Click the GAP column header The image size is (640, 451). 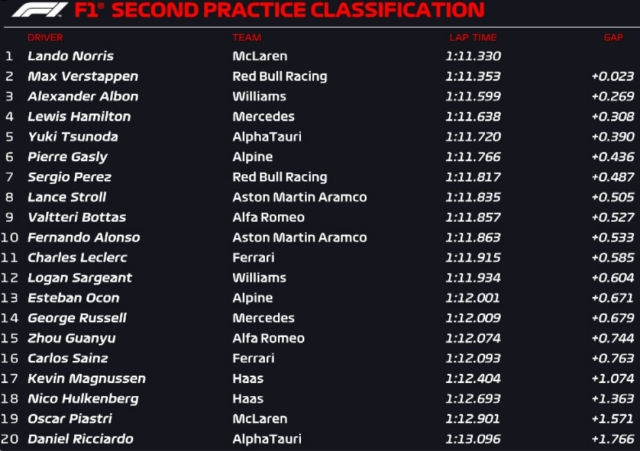click(612, 37)
